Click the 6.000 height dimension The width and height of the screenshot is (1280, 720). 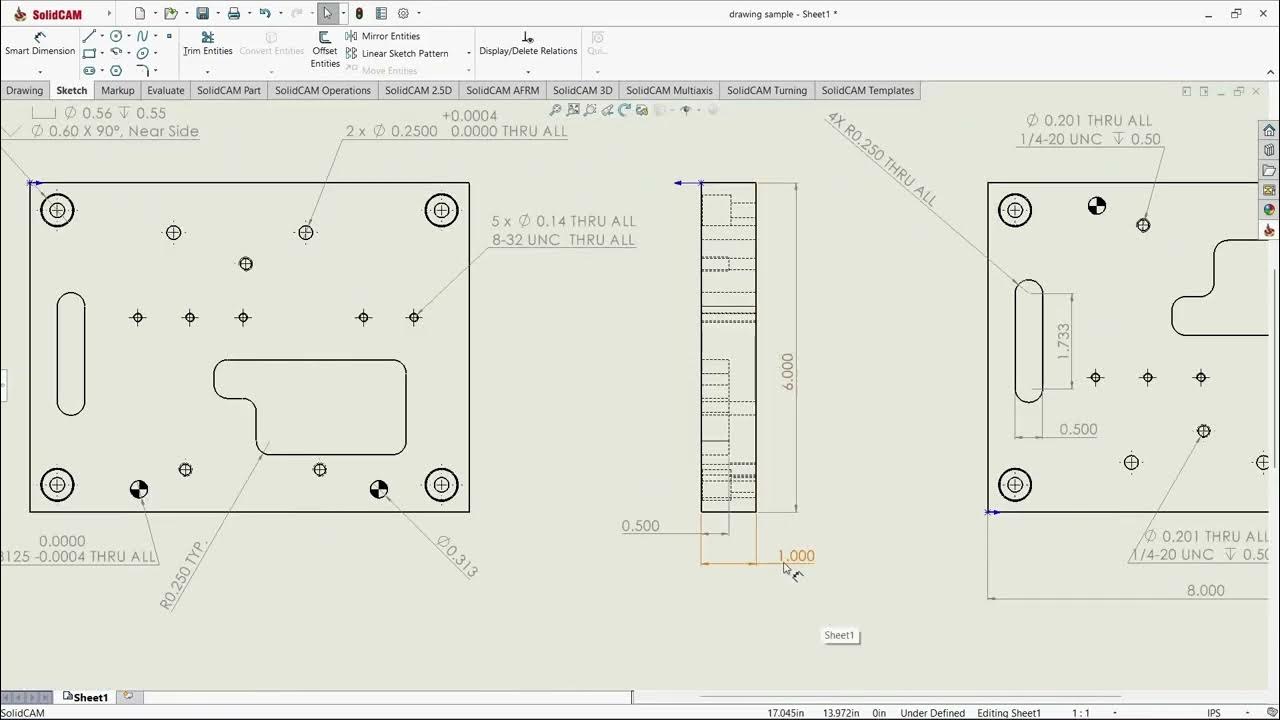(x=787, y=371)
